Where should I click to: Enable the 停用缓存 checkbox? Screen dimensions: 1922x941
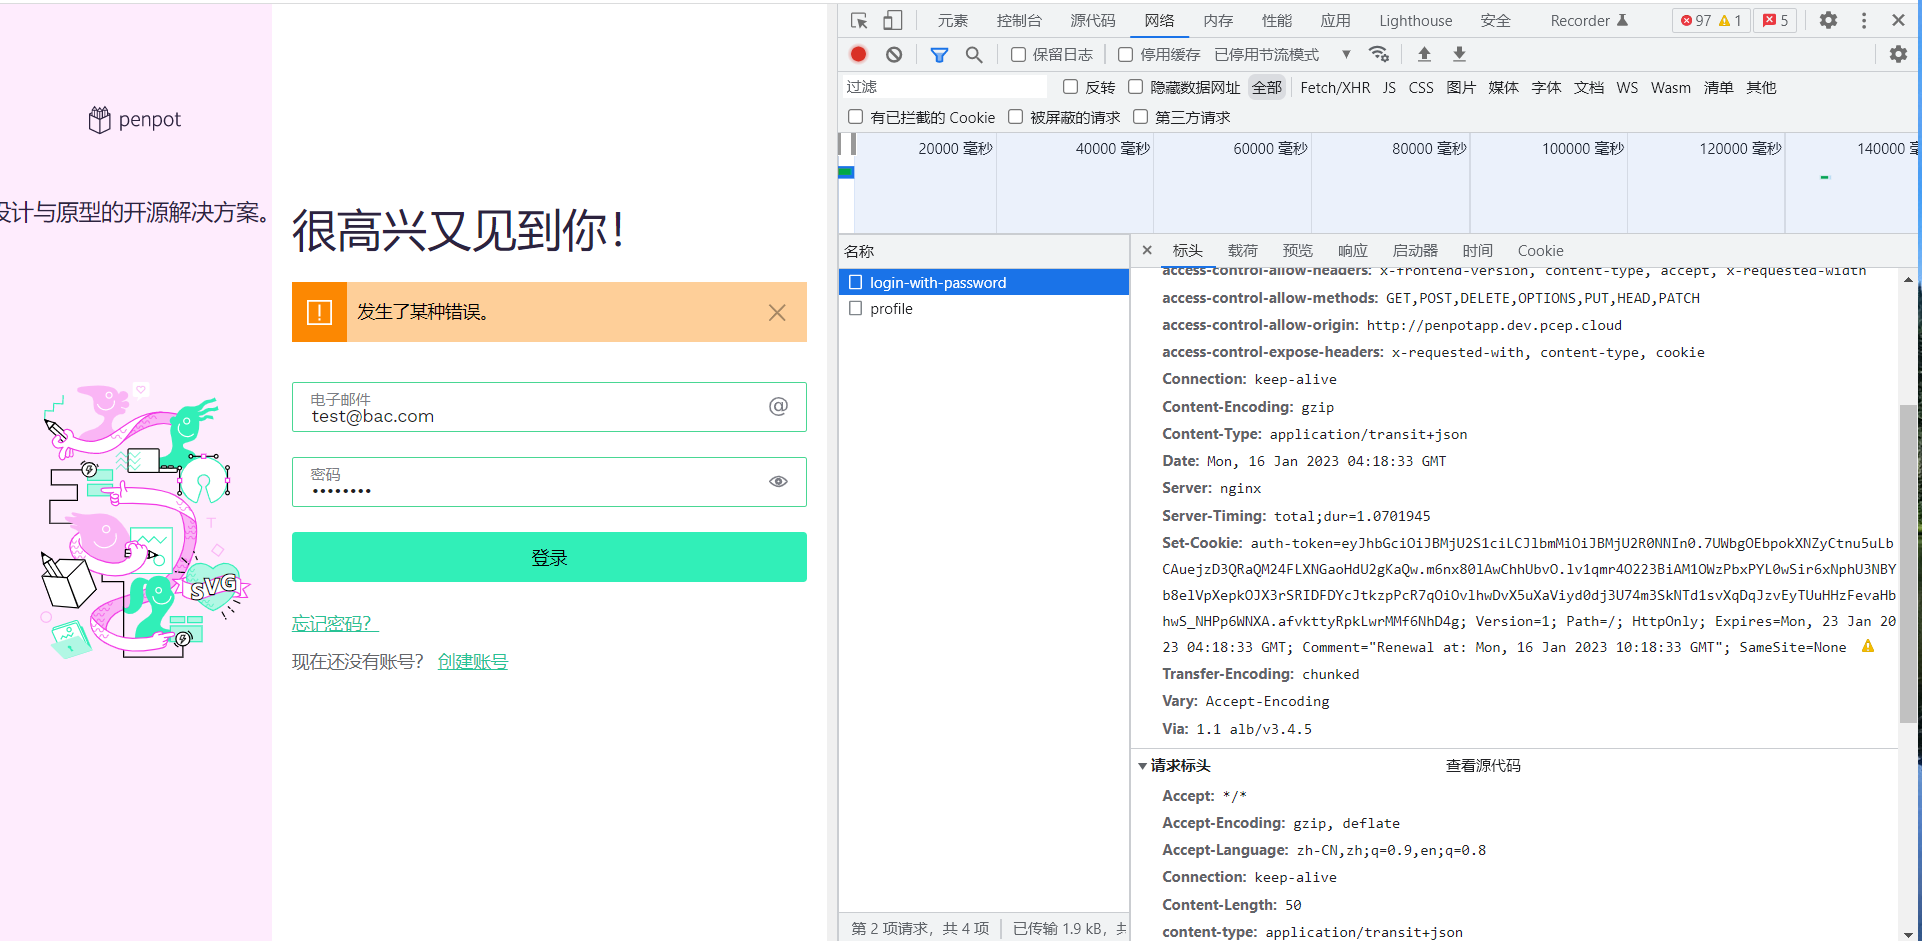pyautogui.click(x=1125, y=54)
